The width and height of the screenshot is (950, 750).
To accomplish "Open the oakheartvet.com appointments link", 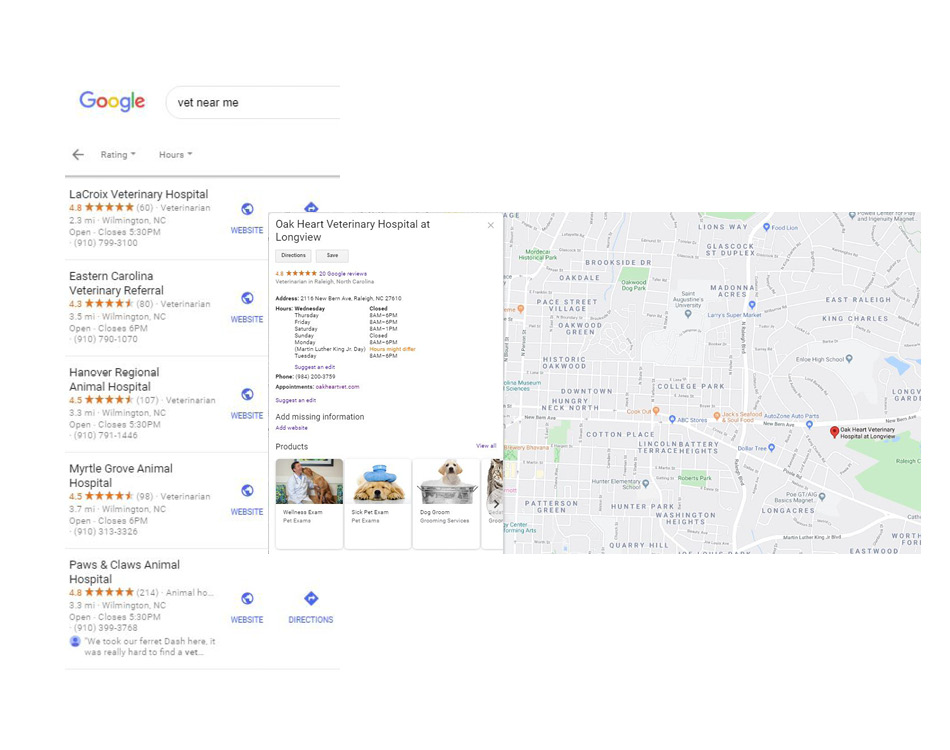I will coord(337,387).
